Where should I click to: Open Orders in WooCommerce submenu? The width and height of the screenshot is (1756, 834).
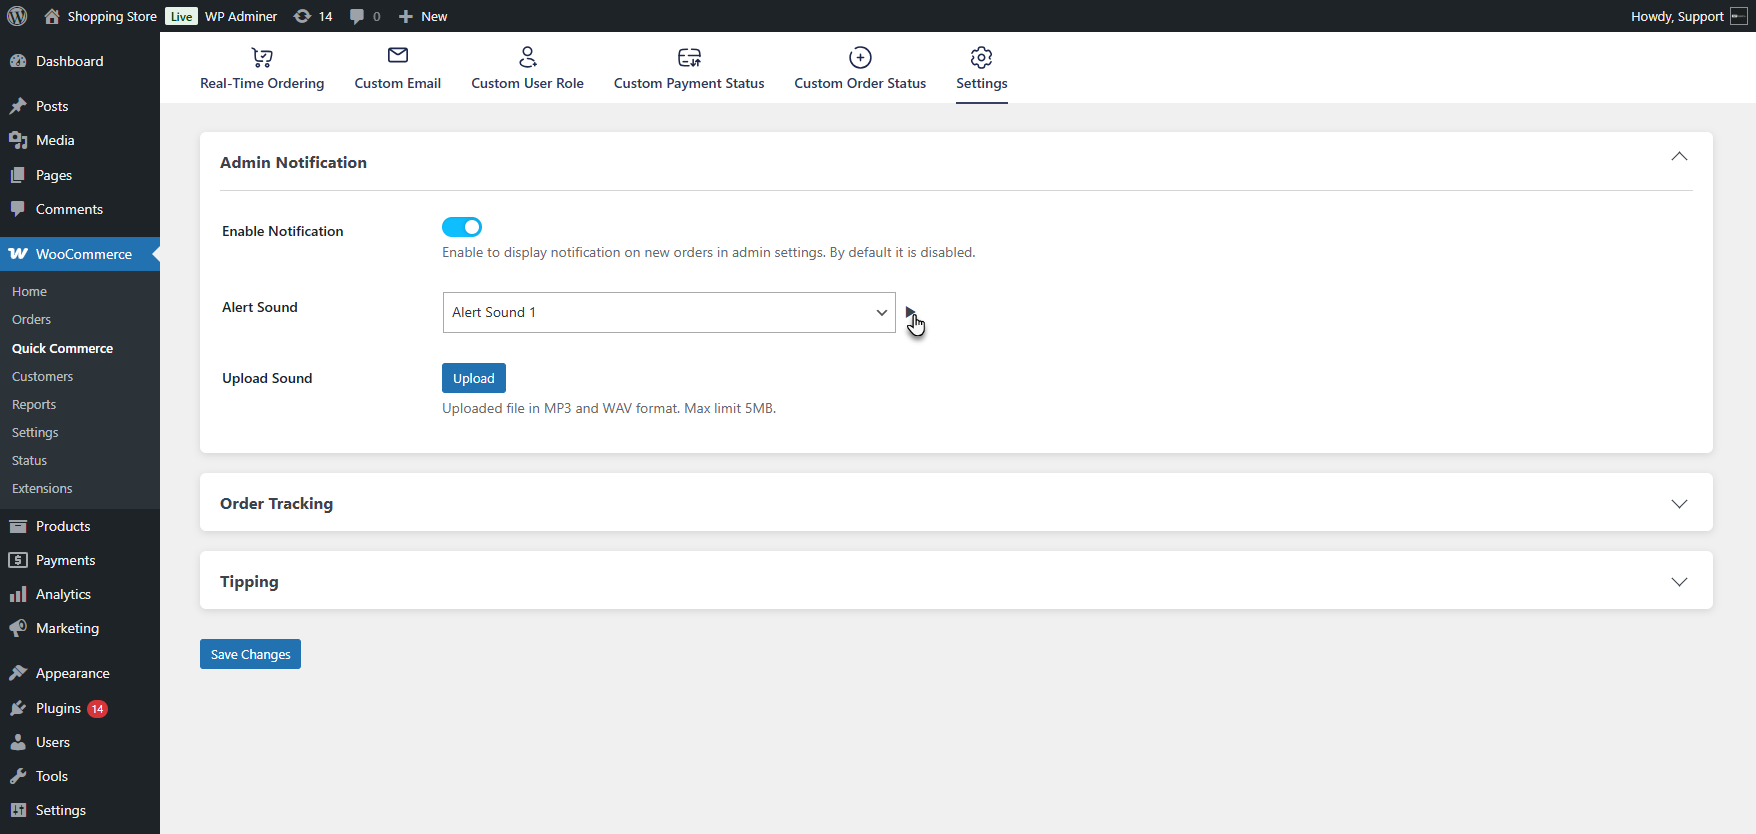coord(31,320)
